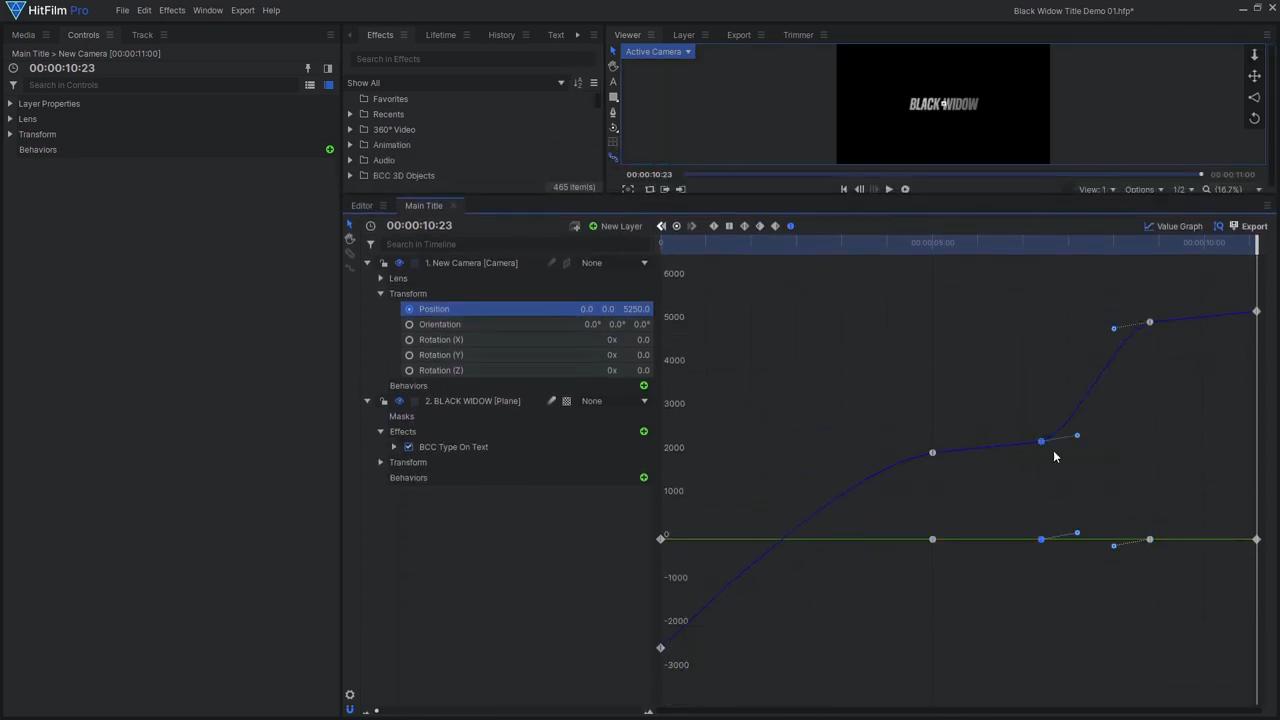Add a behavior to layer 1 in timeline

tap(644, 386)
